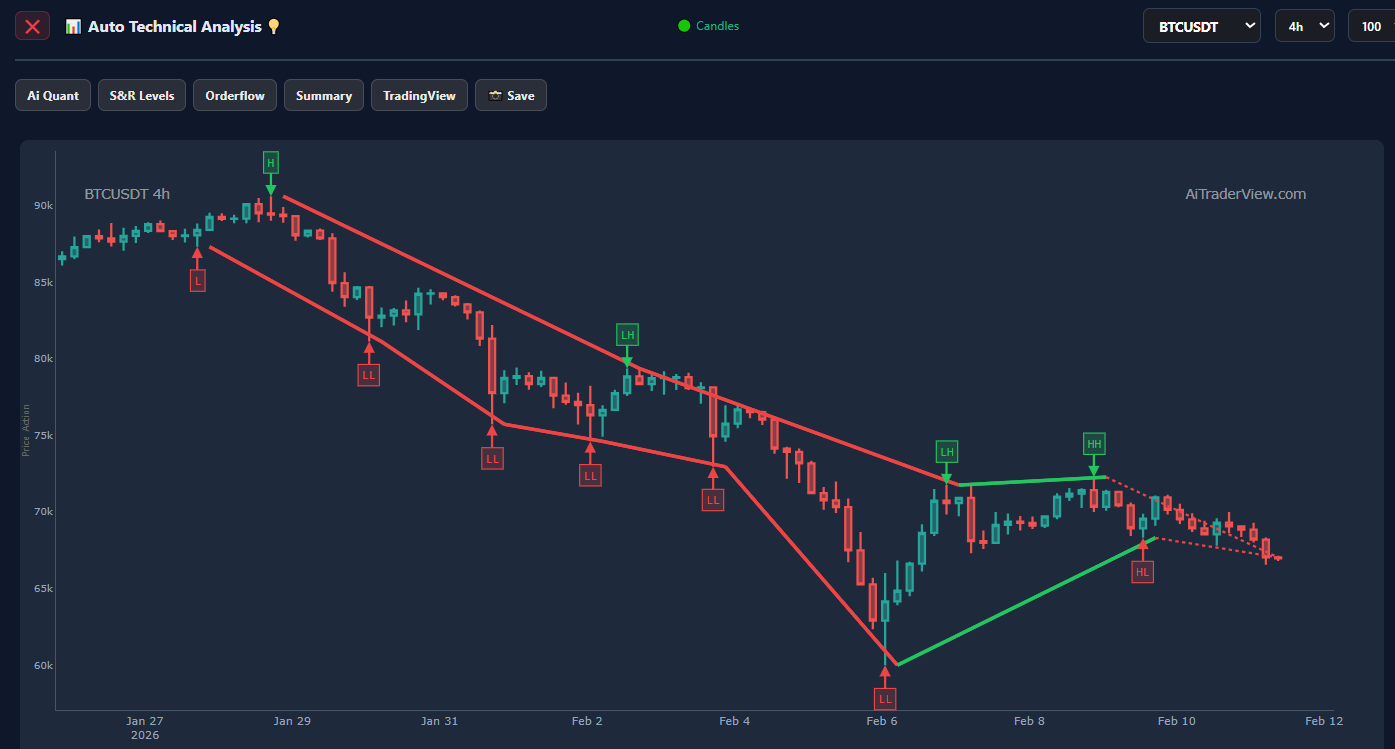
Task: Open the Summary section
Action: pyautogui.click(x=324, y=96)
